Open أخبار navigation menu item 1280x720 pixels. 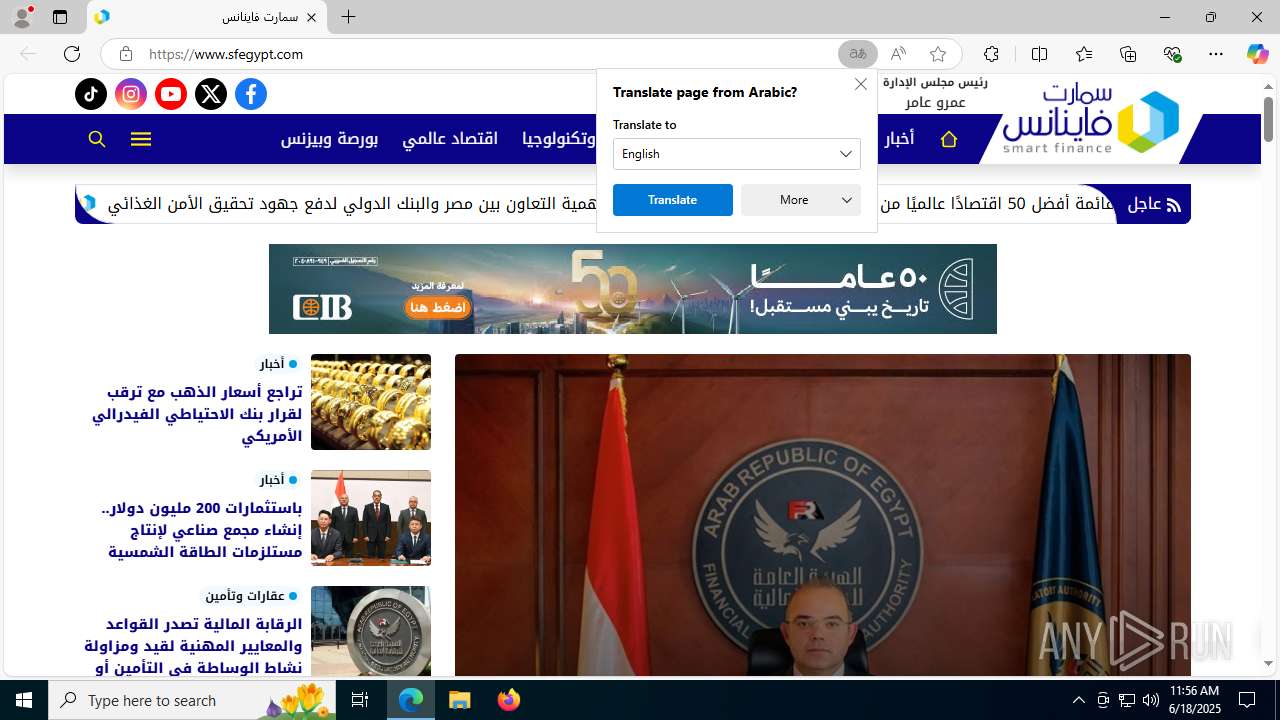pos(899,139)
